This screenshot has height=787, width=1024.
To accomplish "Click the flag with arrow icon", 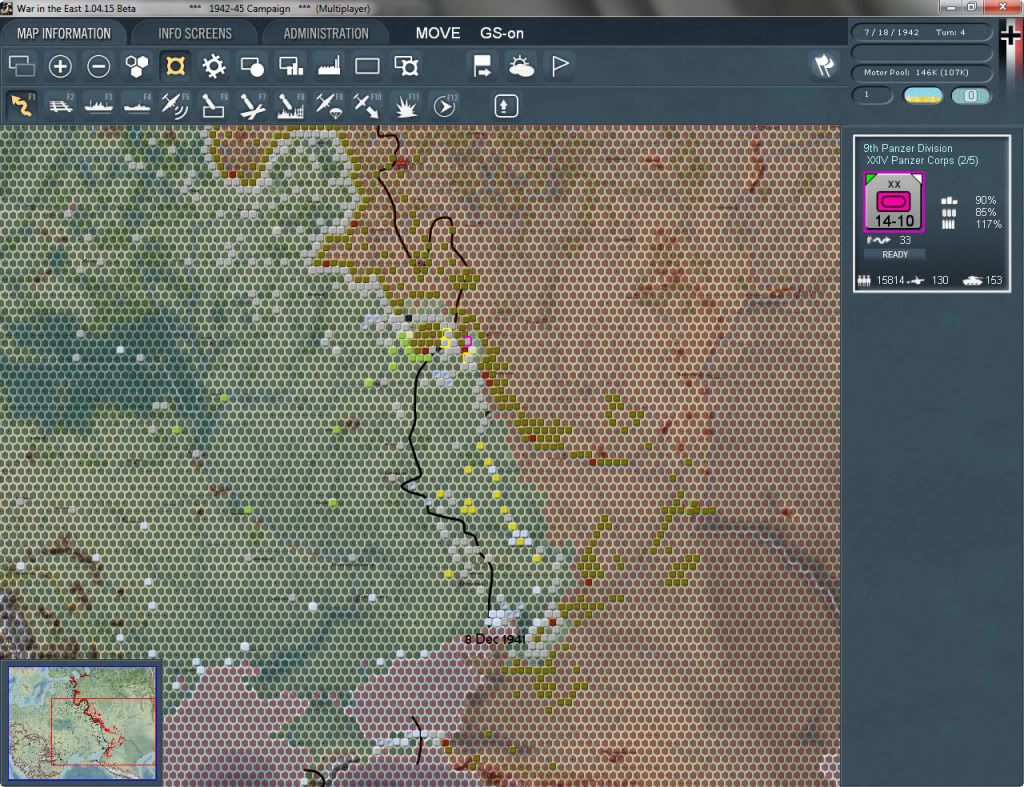I will click(x=482, y=66).
